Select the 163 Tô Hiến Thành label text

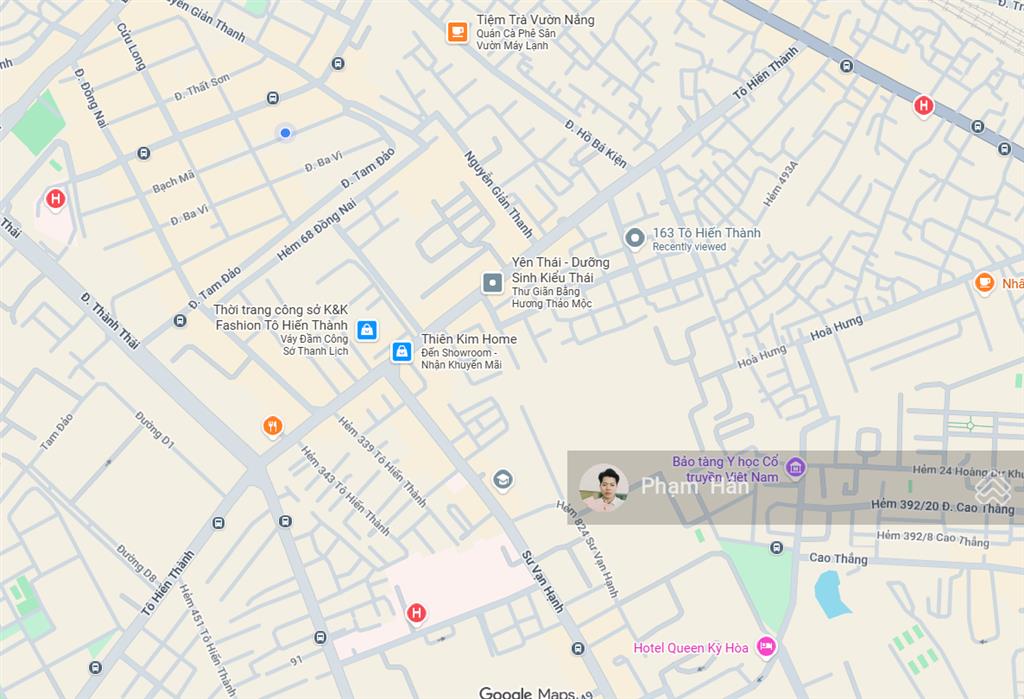click(707, 233)
